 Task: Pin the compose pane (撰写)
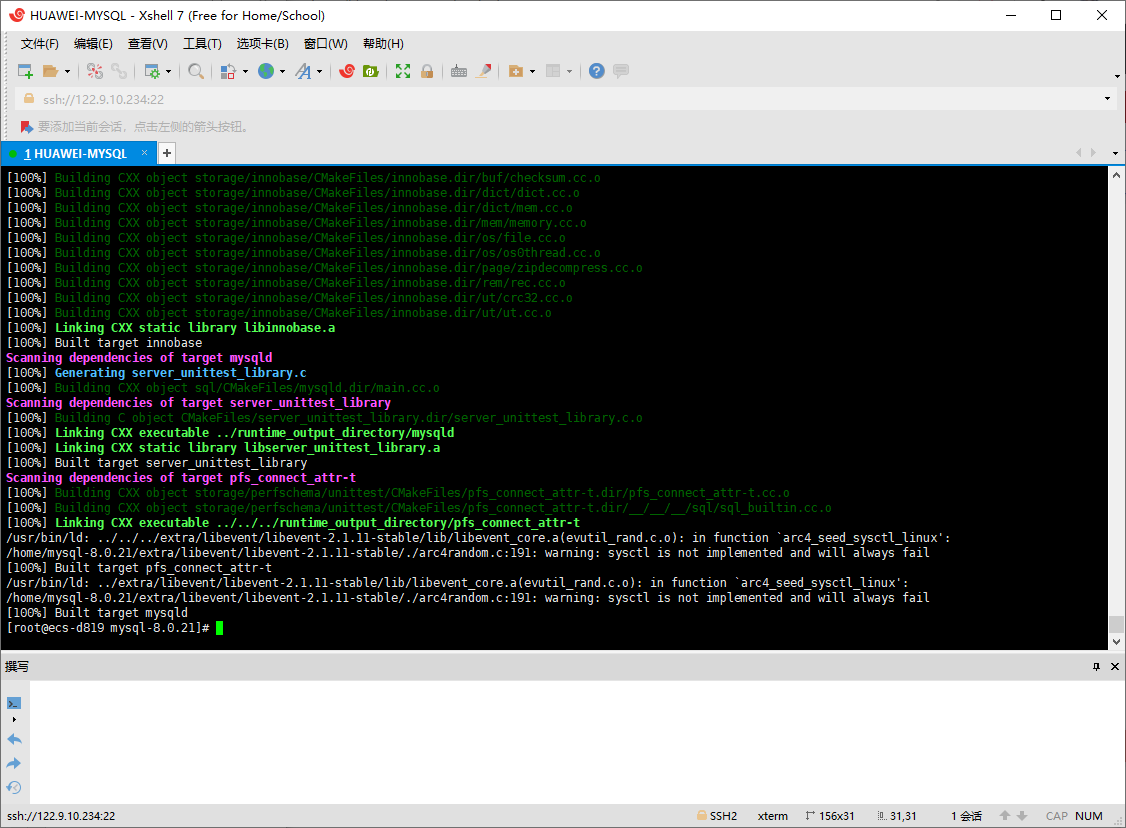(1097, 666)
